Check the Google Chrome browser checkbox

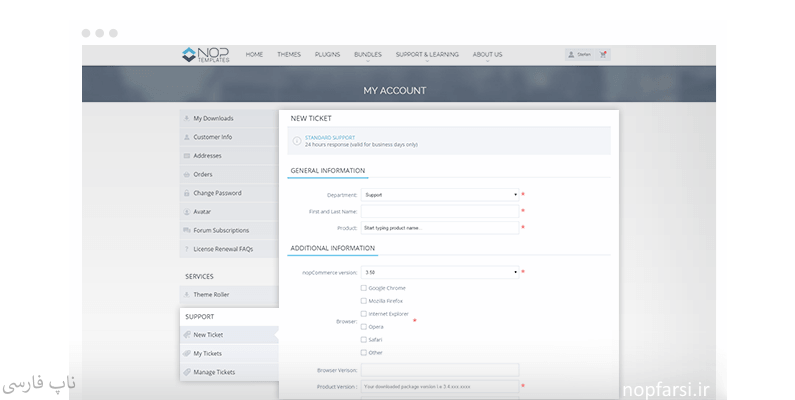click(363, 288)
